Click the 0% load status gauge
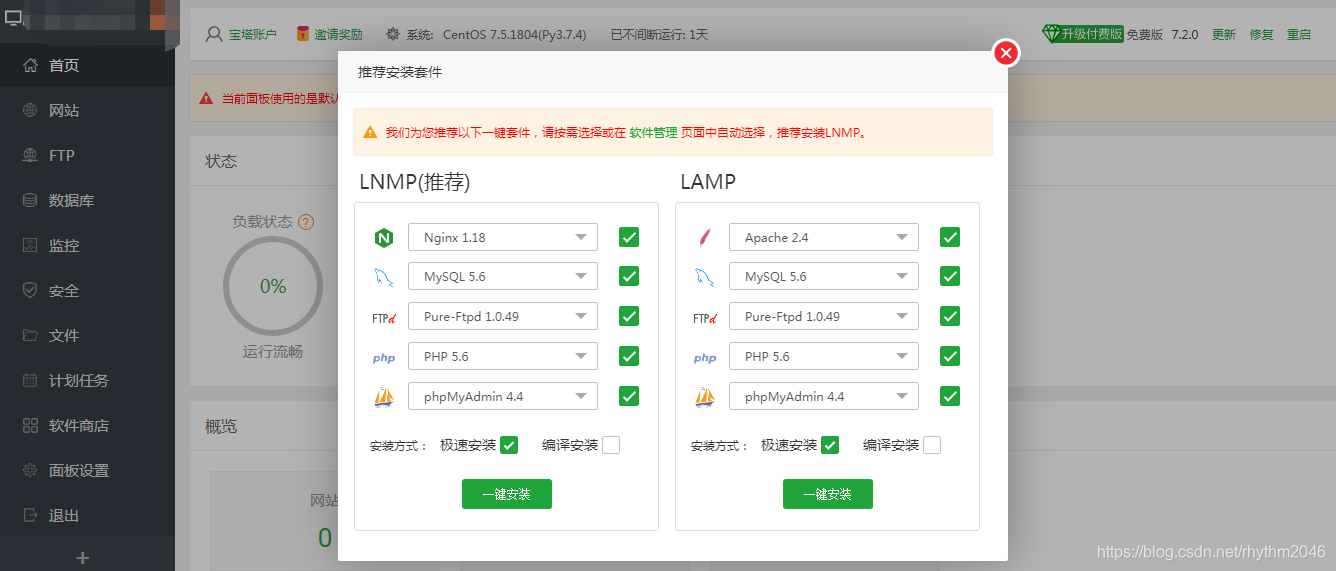This screenshot has width=1336, height=571. [273, 286]
